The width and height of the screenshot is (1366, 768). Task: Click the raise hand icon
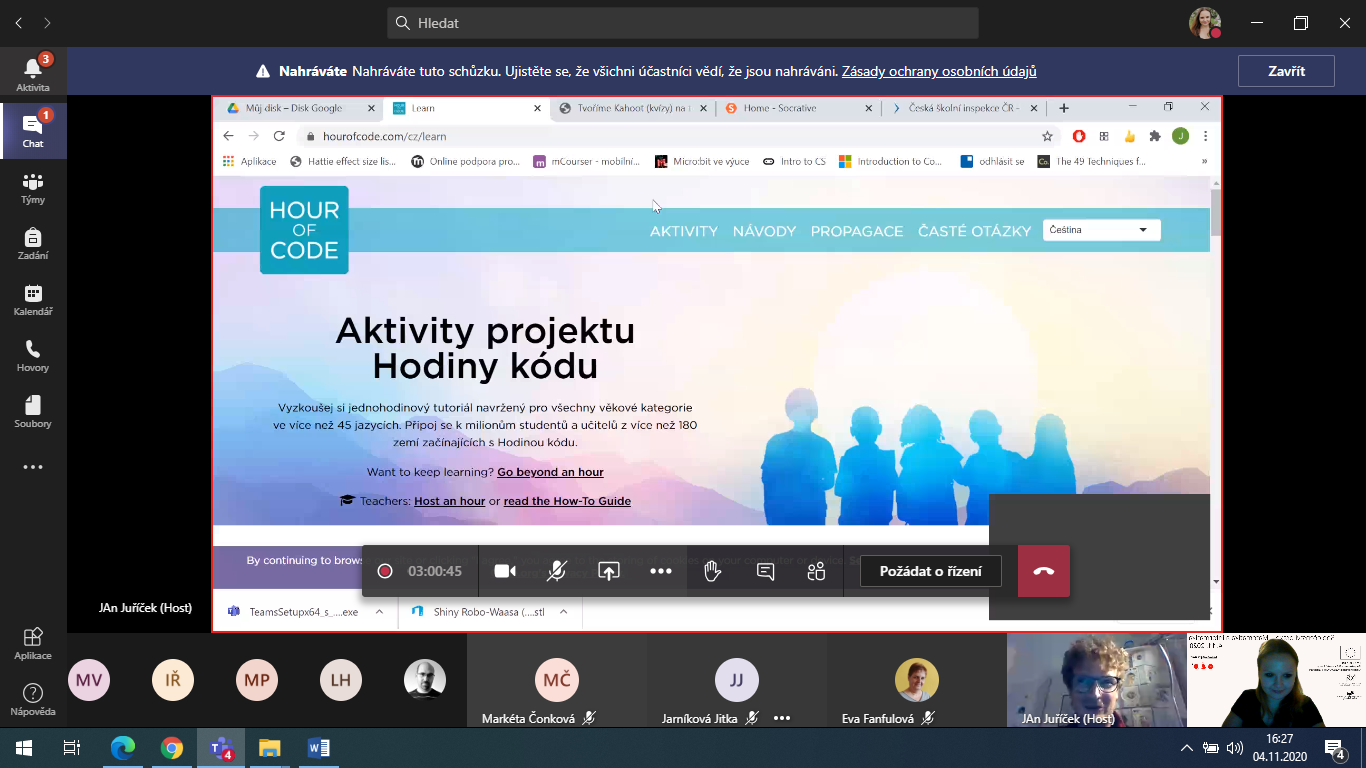712,571
